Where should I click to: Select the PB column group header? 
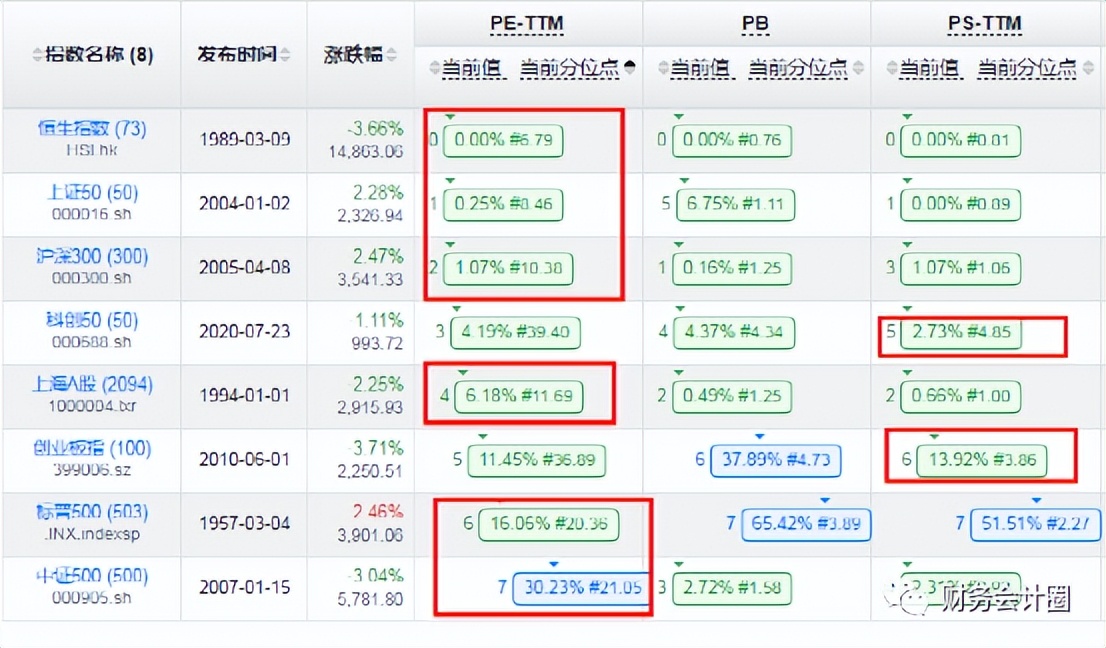(x=756, y=22)
